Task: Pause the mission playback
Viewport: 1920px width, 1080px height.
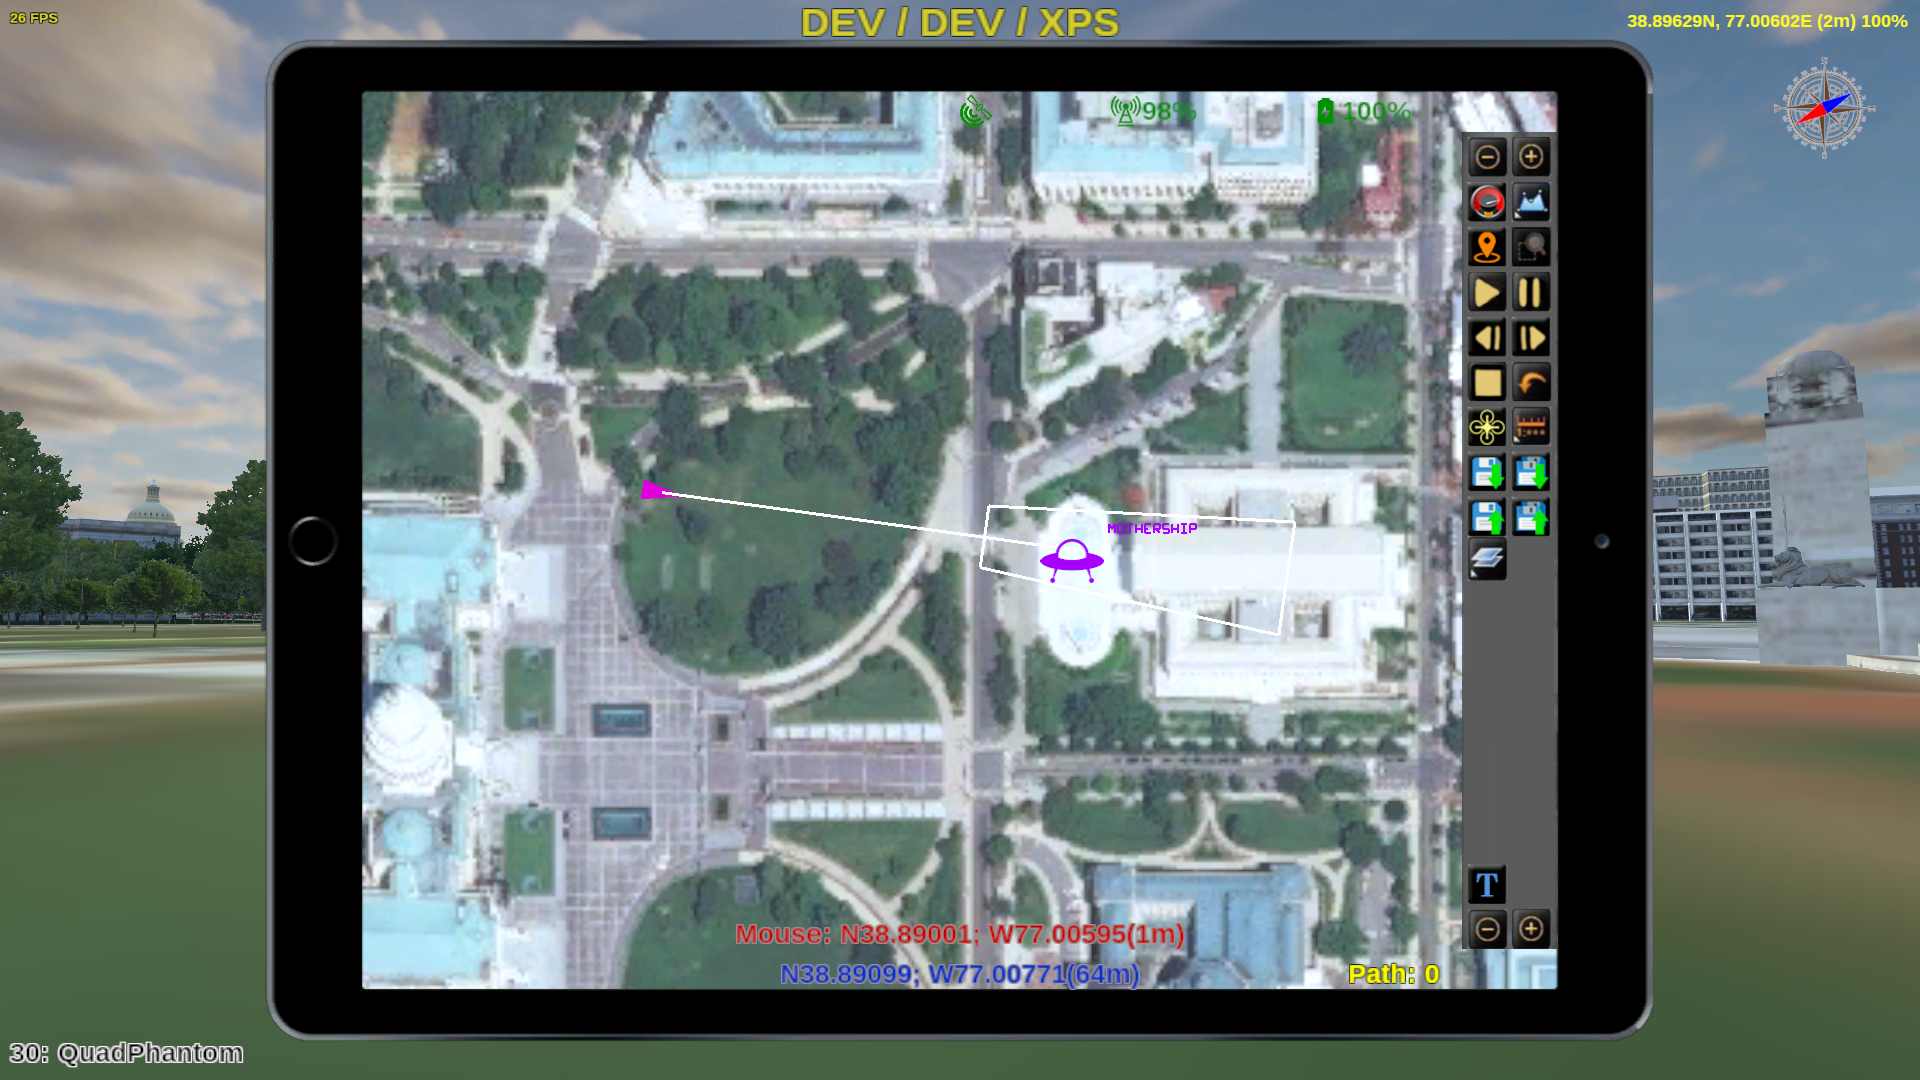Action: point(1531,293)
